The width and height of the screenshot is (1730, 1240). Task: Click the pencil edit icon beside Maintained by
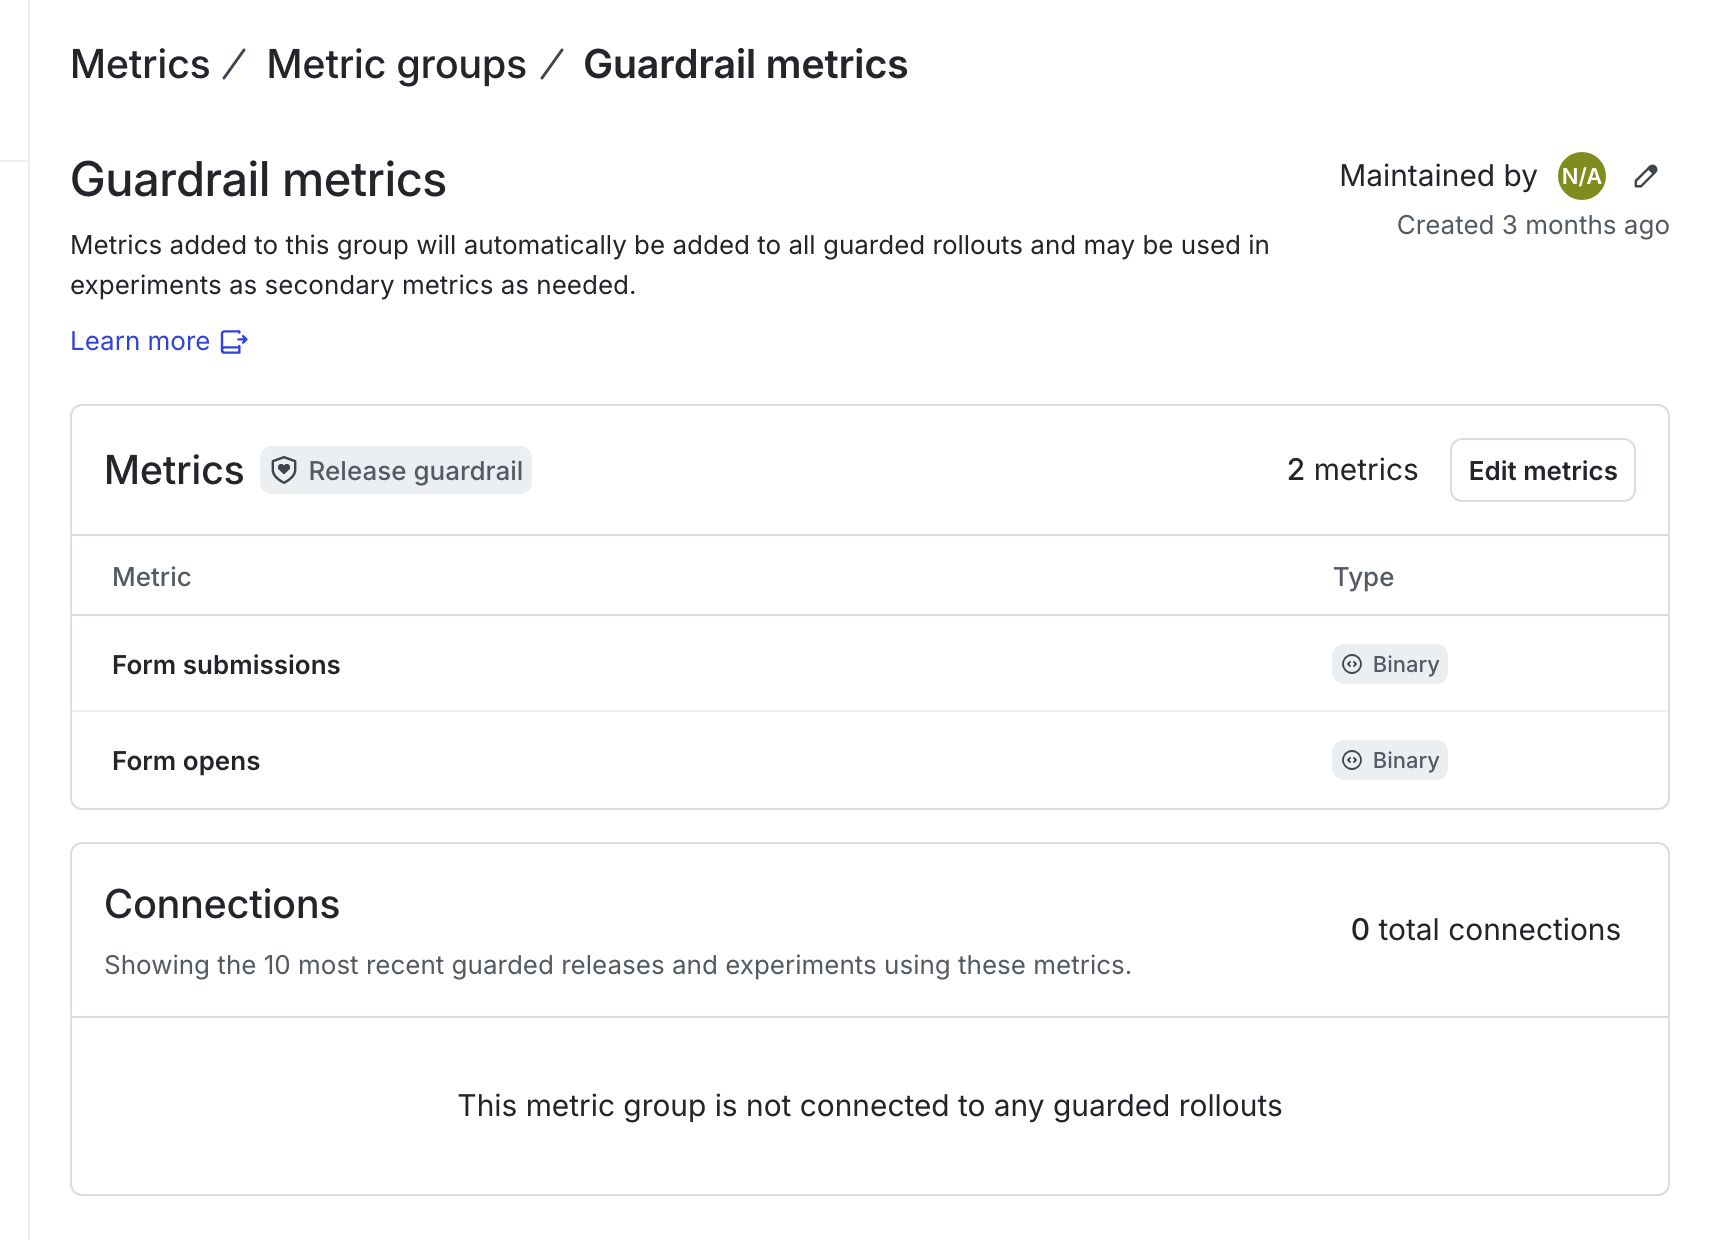(1646, 177)
